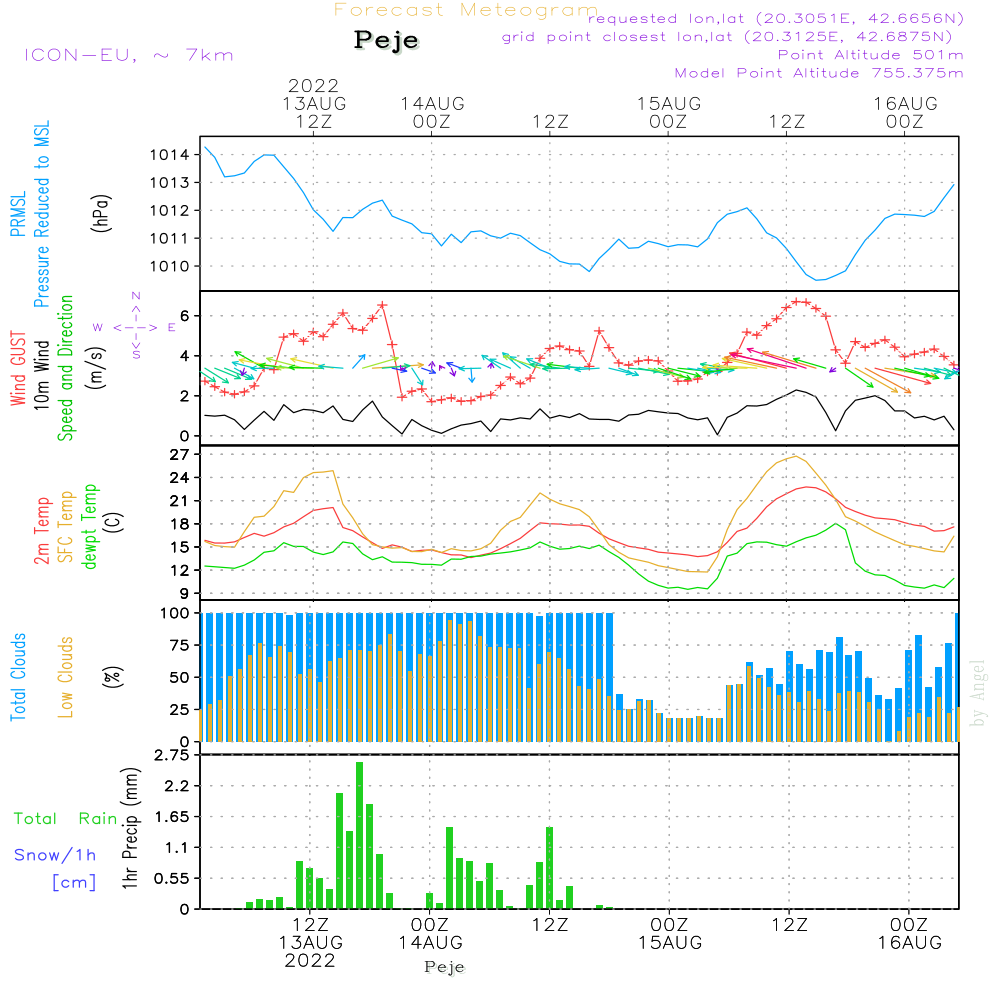Select the "(m/s)" unit label
Screen dimensions: 1000x1000
[x=96, y=368]
